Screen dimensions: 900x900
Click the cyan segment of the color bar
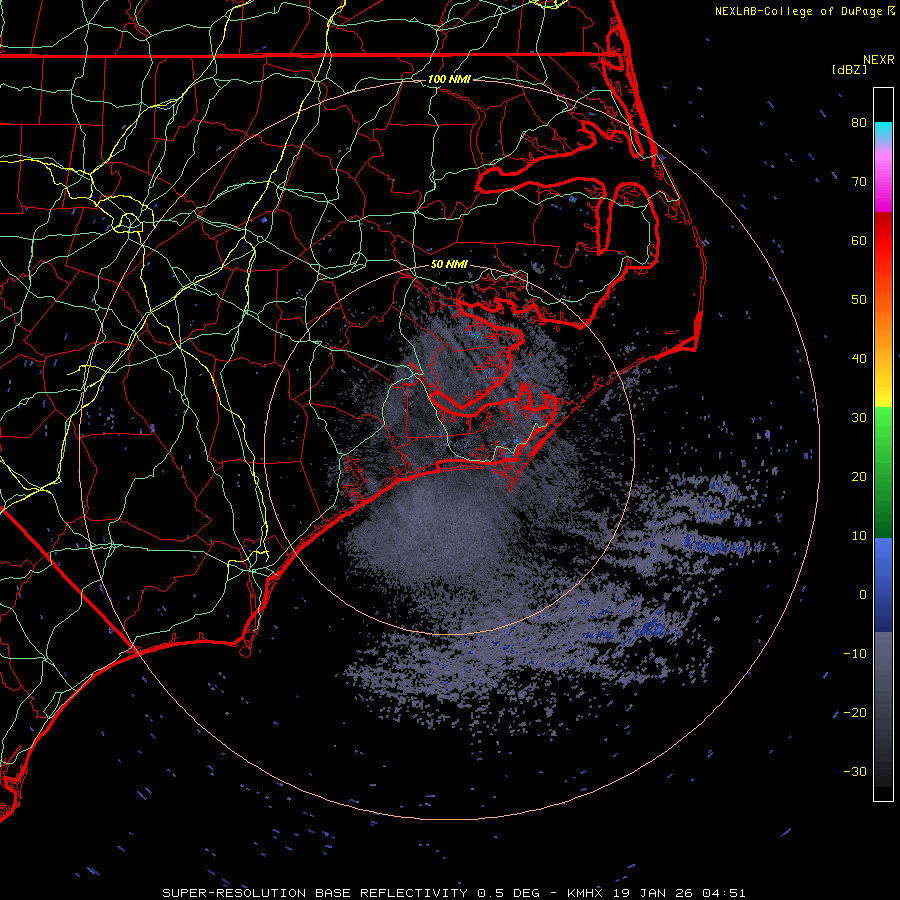[883, 131]
